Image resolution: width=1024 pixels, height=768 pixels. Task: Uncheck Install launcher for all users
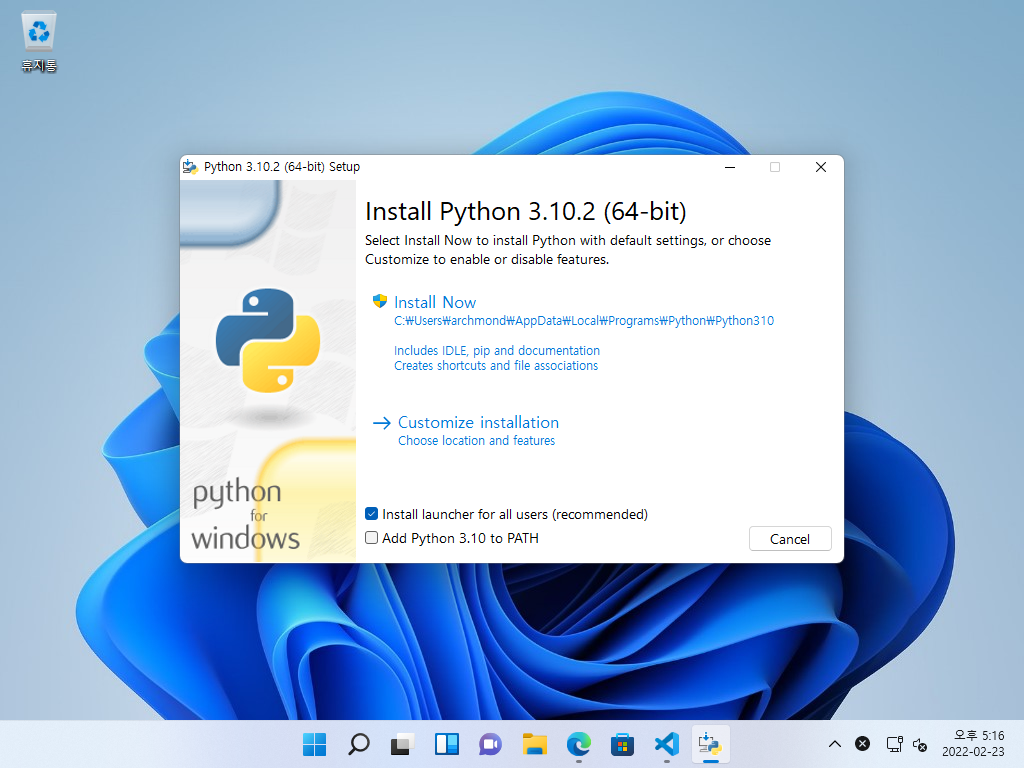pyautogui.click(x=372, y=514)
